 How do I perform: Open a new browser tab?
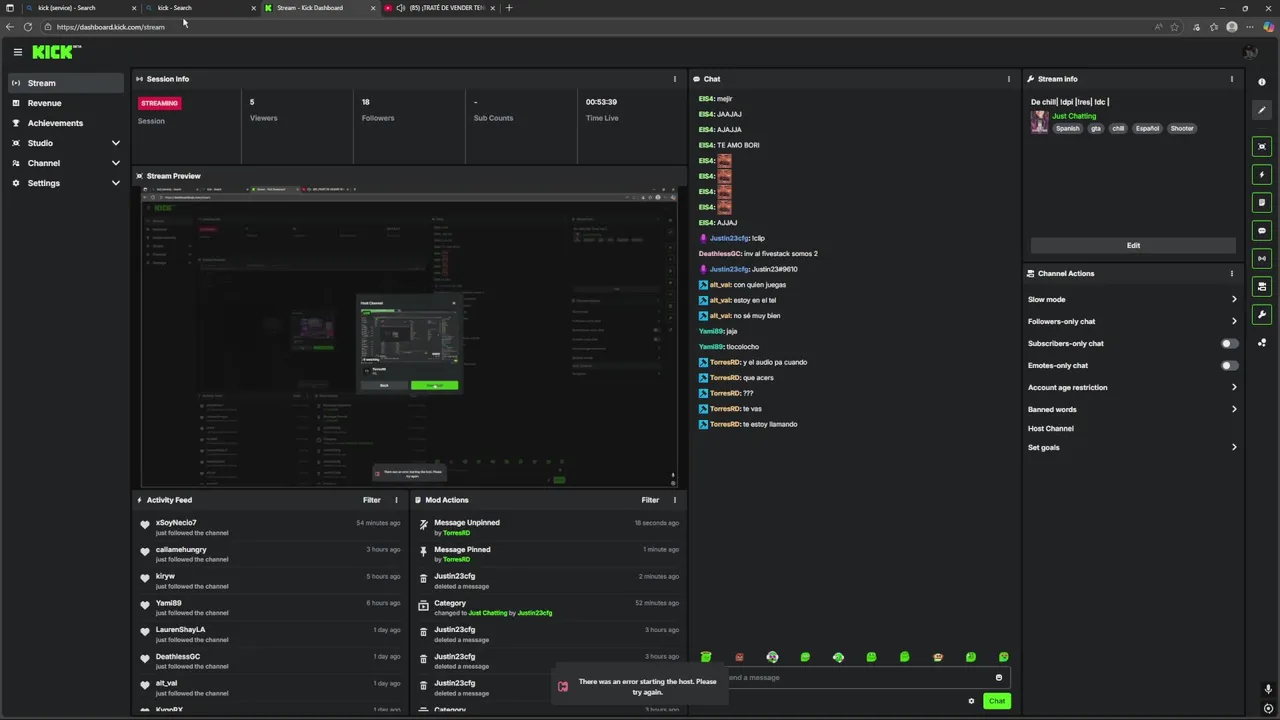(509, 8)
